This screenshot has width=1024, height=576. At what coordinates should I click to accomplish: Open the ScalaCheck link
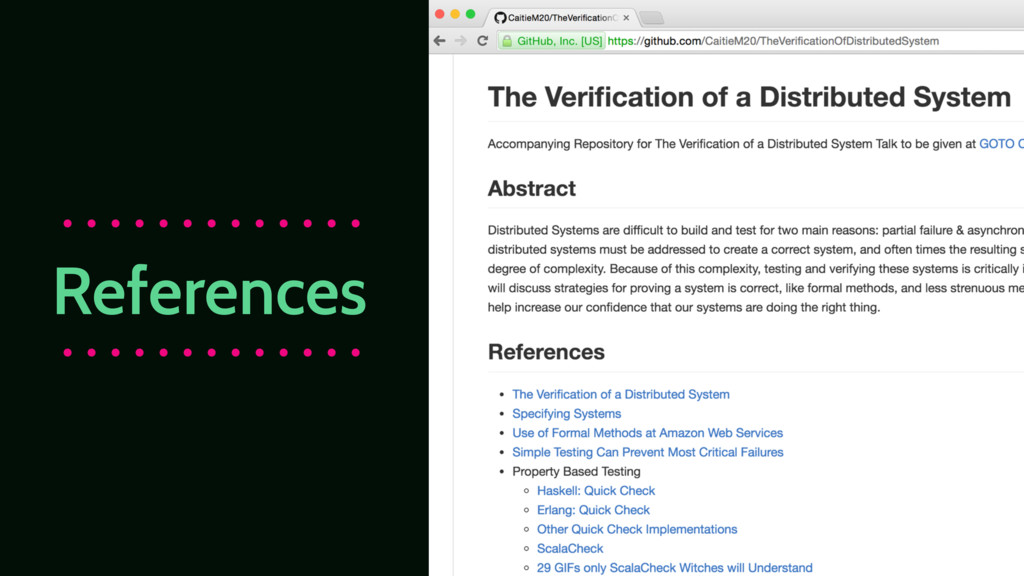point(570,548)
